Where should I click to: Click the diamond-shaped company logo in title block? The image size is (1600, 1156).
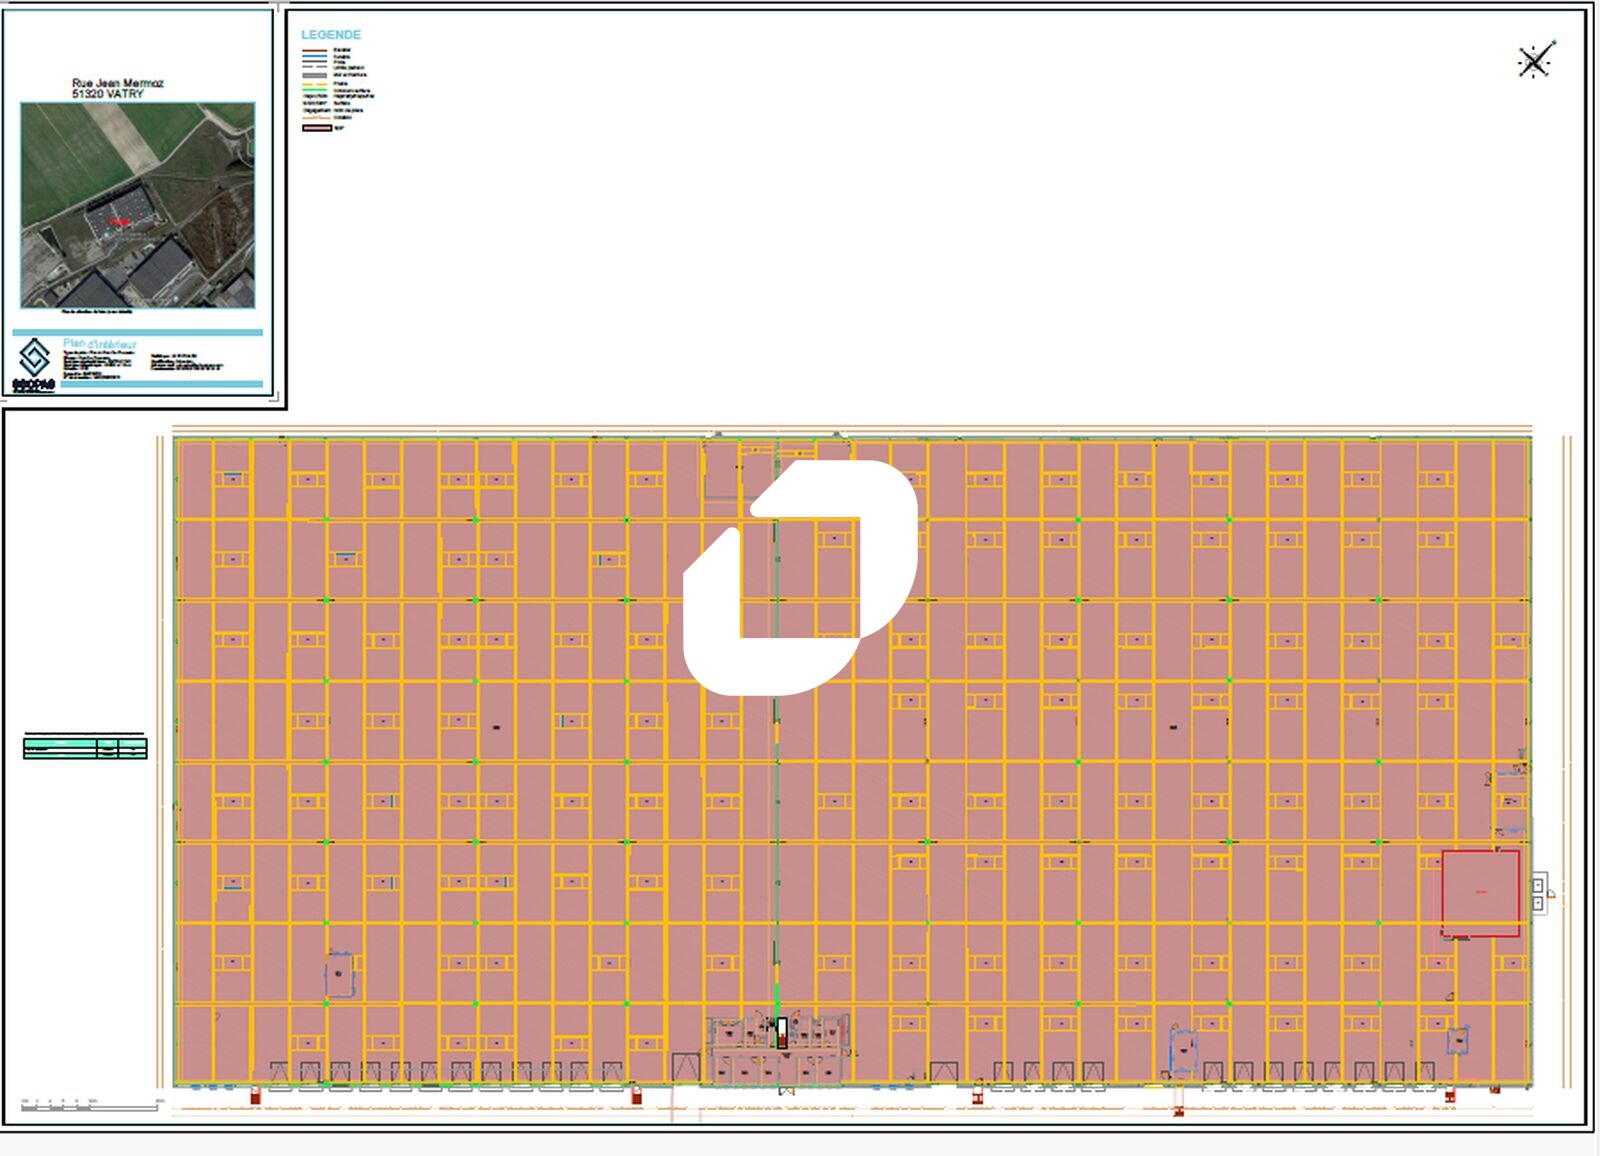pyautogui.click(x=35, y=358)
